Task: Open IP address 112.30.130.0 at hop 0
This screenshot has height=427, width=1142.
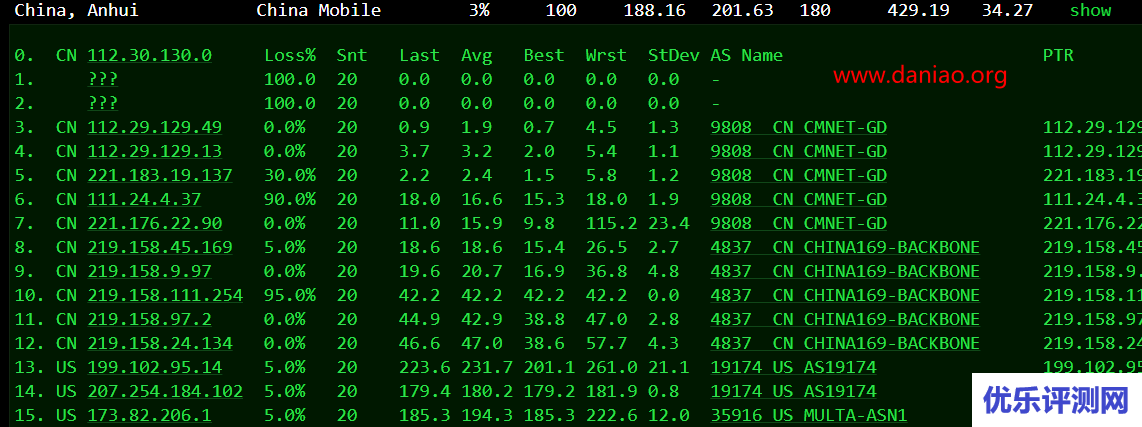Action: (150, 55)
